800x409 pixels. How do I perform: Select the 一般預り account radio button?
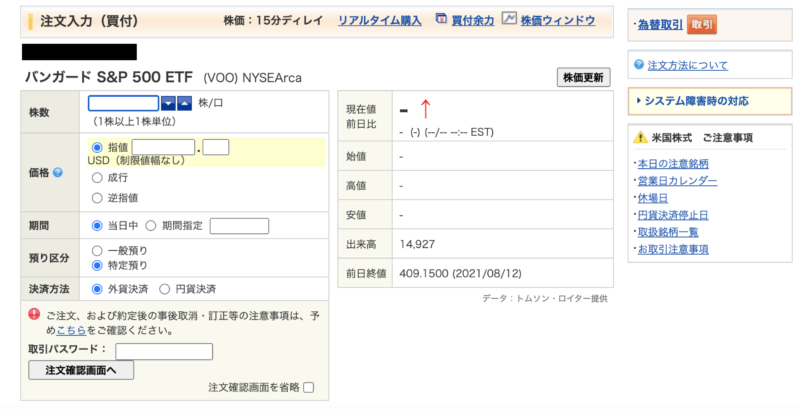(x=97, y=250)
